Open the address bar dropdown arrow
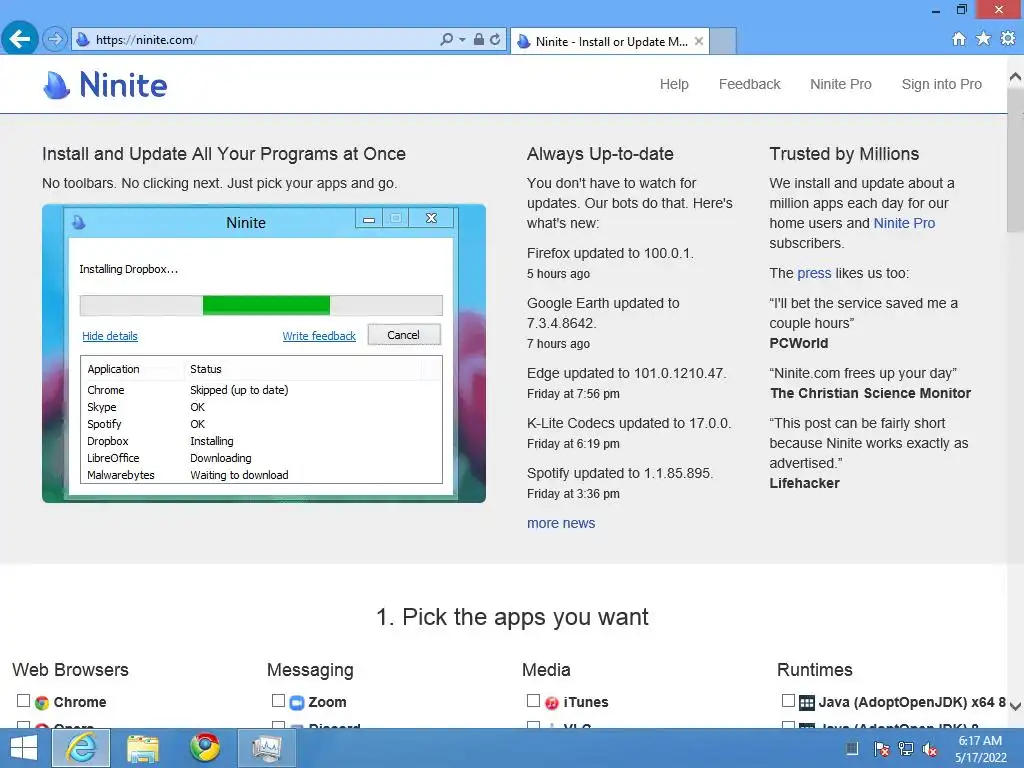1024x768 pixels. [x=462, y=40]
